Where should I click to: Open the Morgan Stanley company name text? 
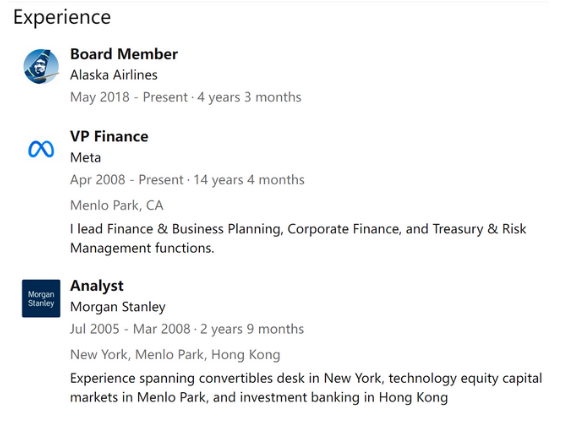coord(118,307)
